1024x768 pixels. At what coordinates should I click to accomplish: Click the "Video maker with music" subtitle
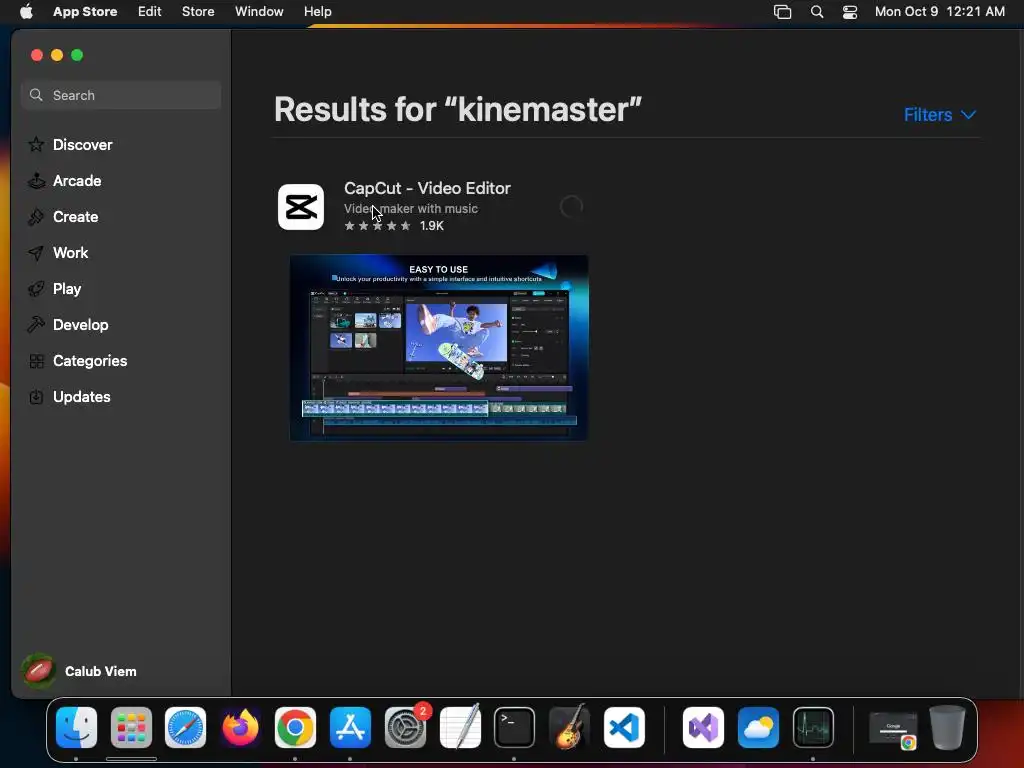411,208
